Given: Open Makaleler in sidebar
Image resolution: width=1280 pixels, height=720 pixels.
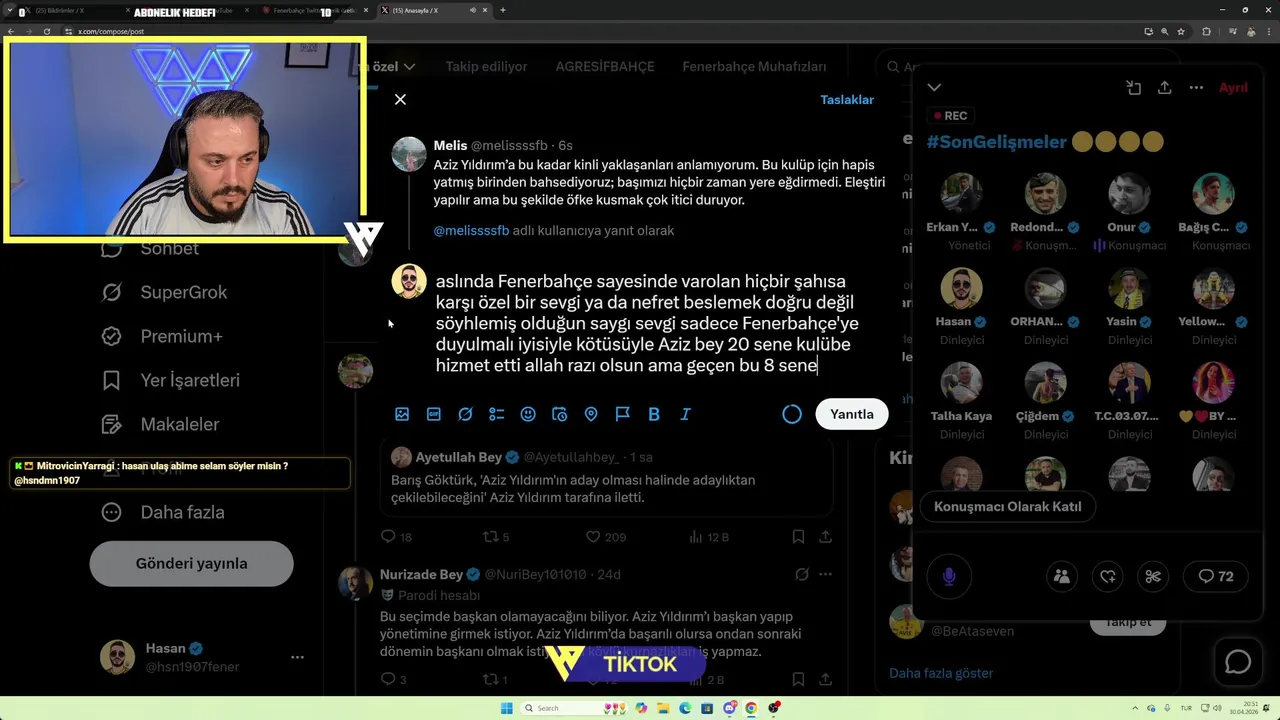Looking at the screenshot, I should pyautogui.click(x=160, y=424).
